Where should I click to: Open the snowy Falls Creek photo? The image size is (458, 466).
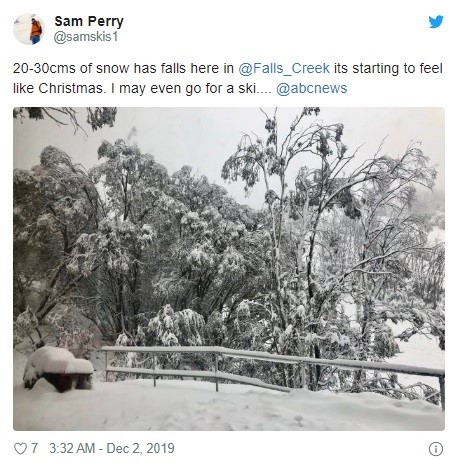coord(229,269)
